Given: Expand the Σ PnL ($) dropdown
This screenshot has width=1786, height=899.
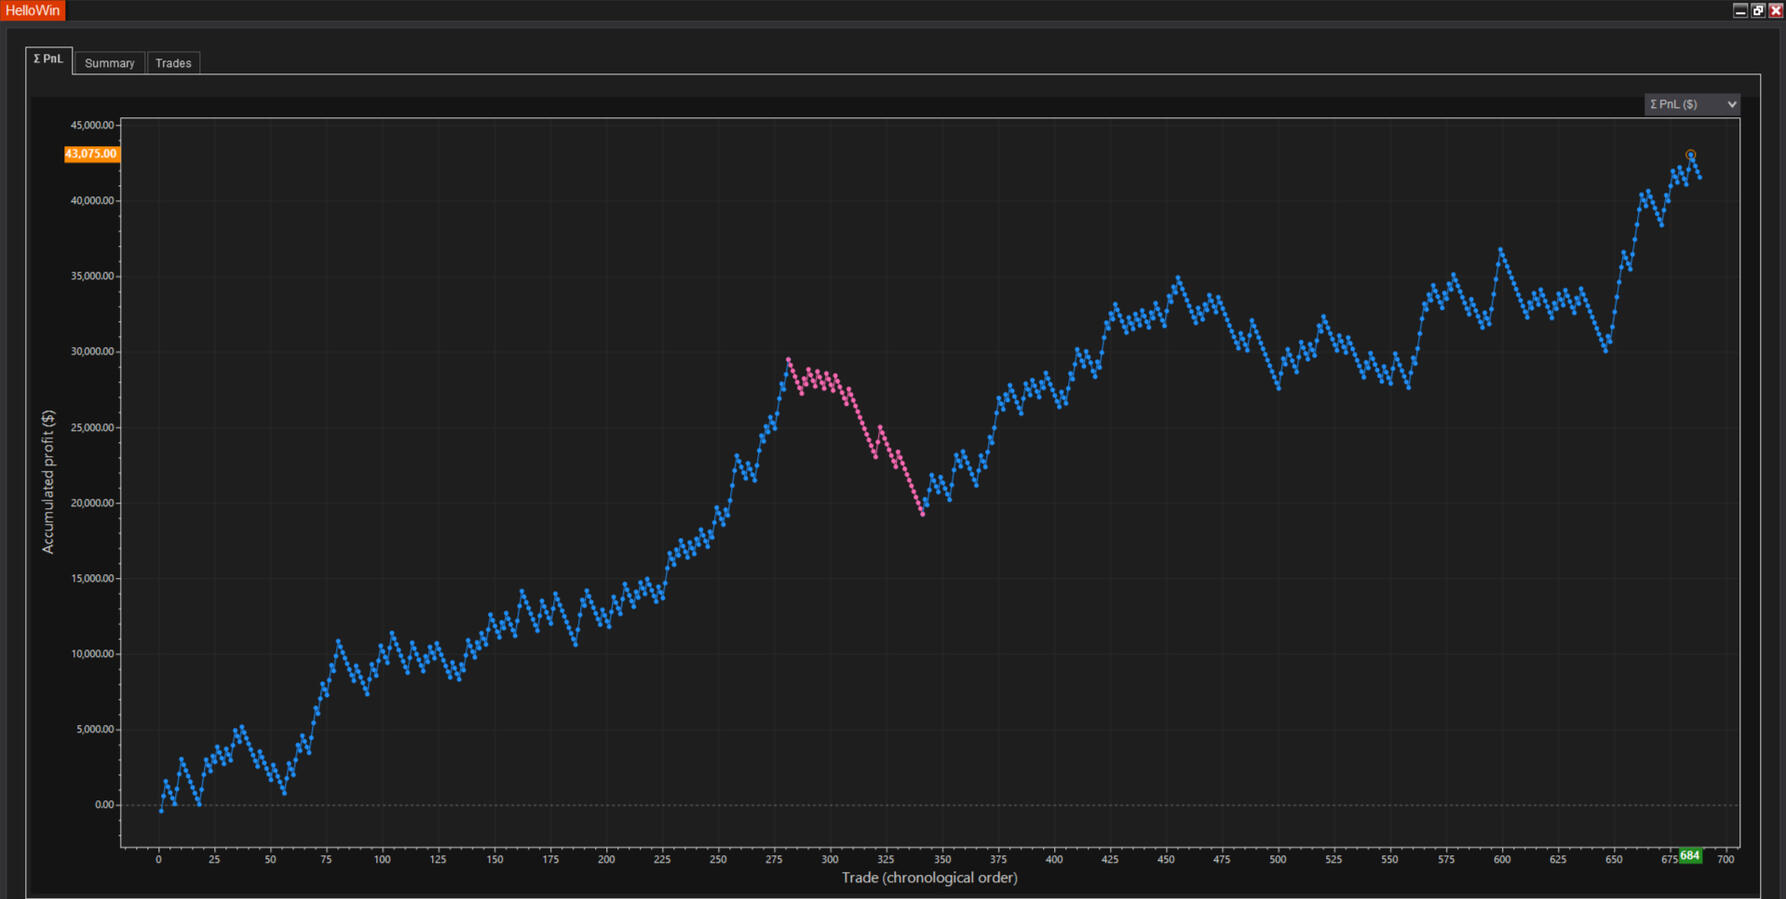Looking at the screenshot, I should (1692, 104).
